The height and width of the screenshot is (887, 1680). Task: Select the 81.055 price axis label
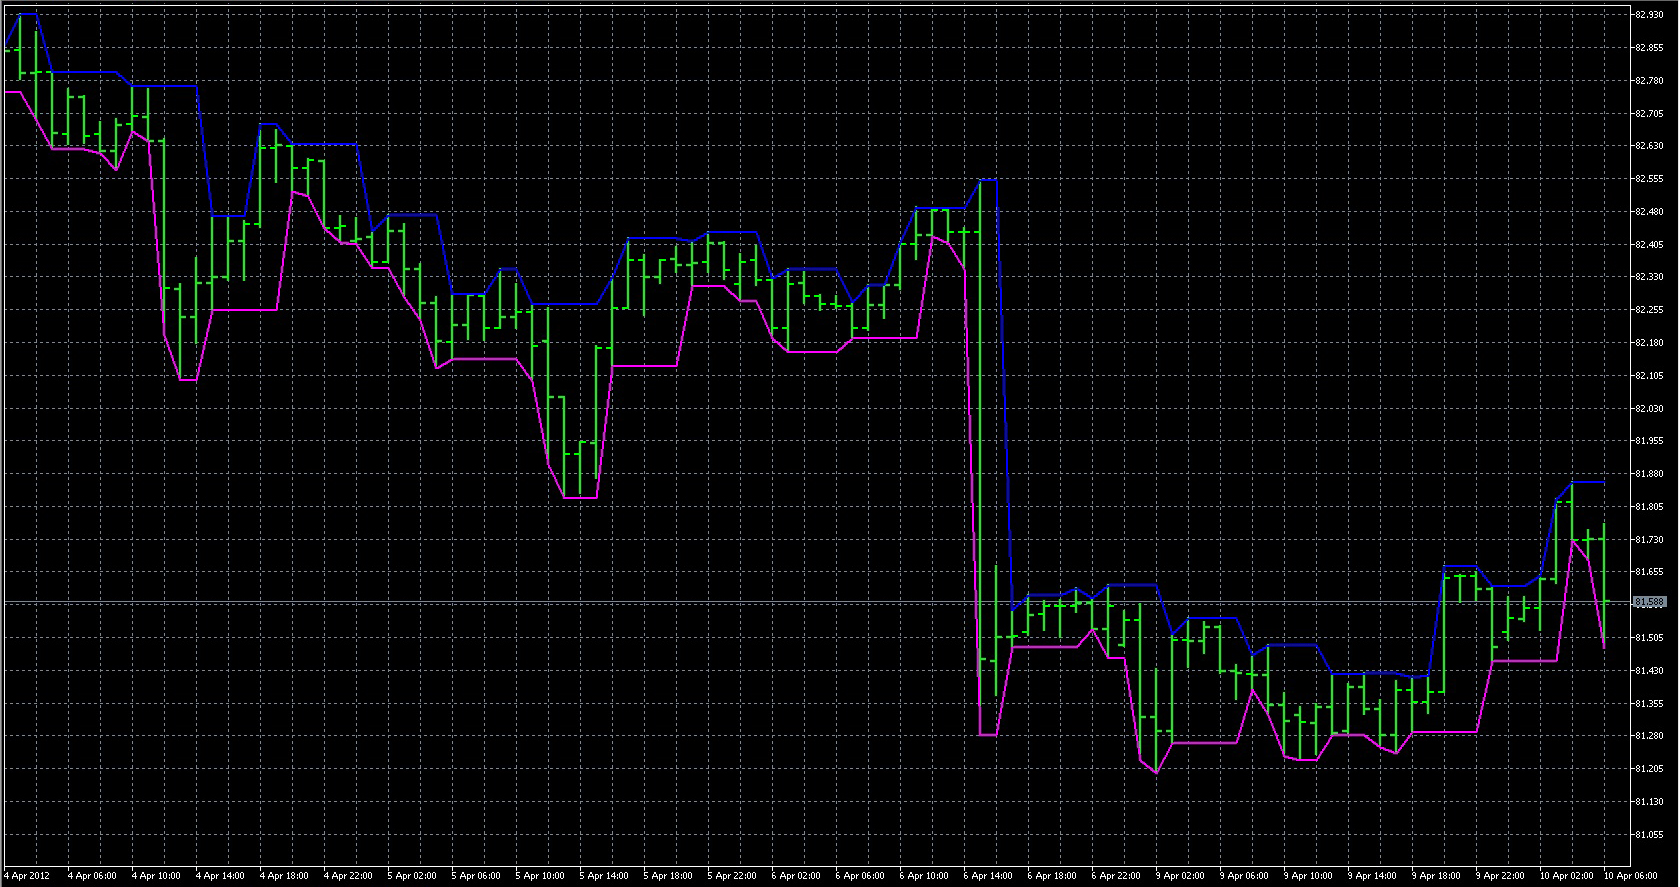pos(1650,835)
